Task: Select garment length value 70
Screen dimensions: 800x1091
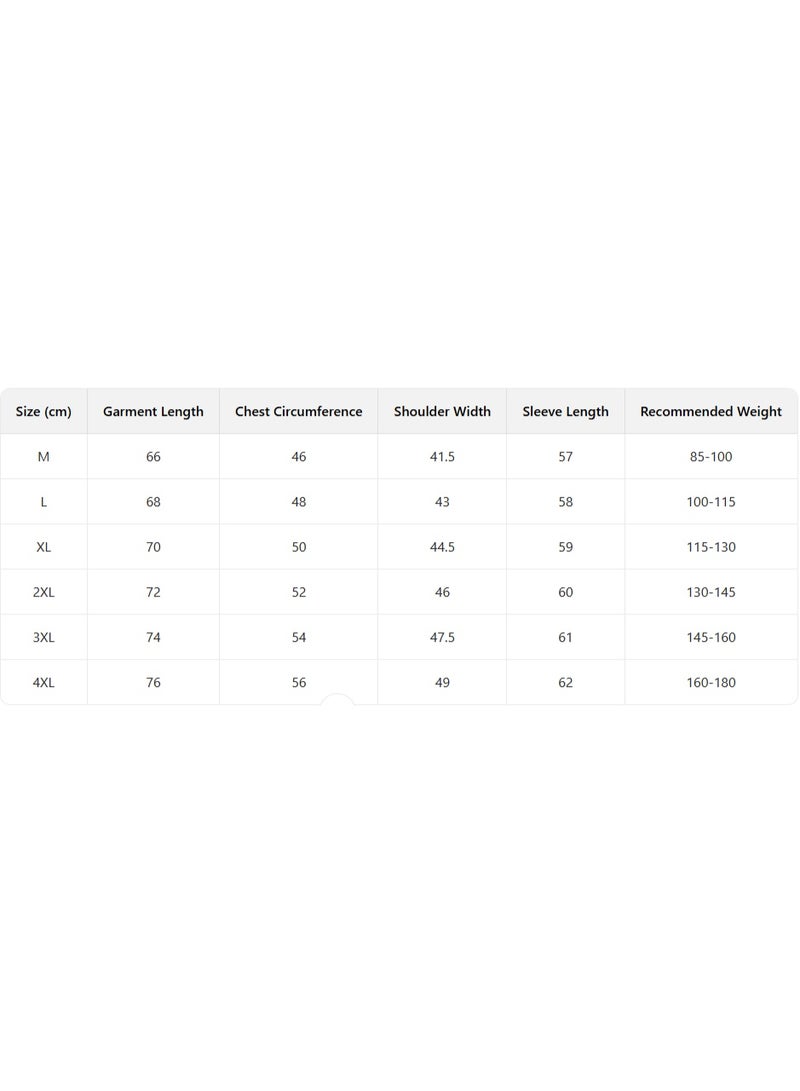Action: point(153,547)
